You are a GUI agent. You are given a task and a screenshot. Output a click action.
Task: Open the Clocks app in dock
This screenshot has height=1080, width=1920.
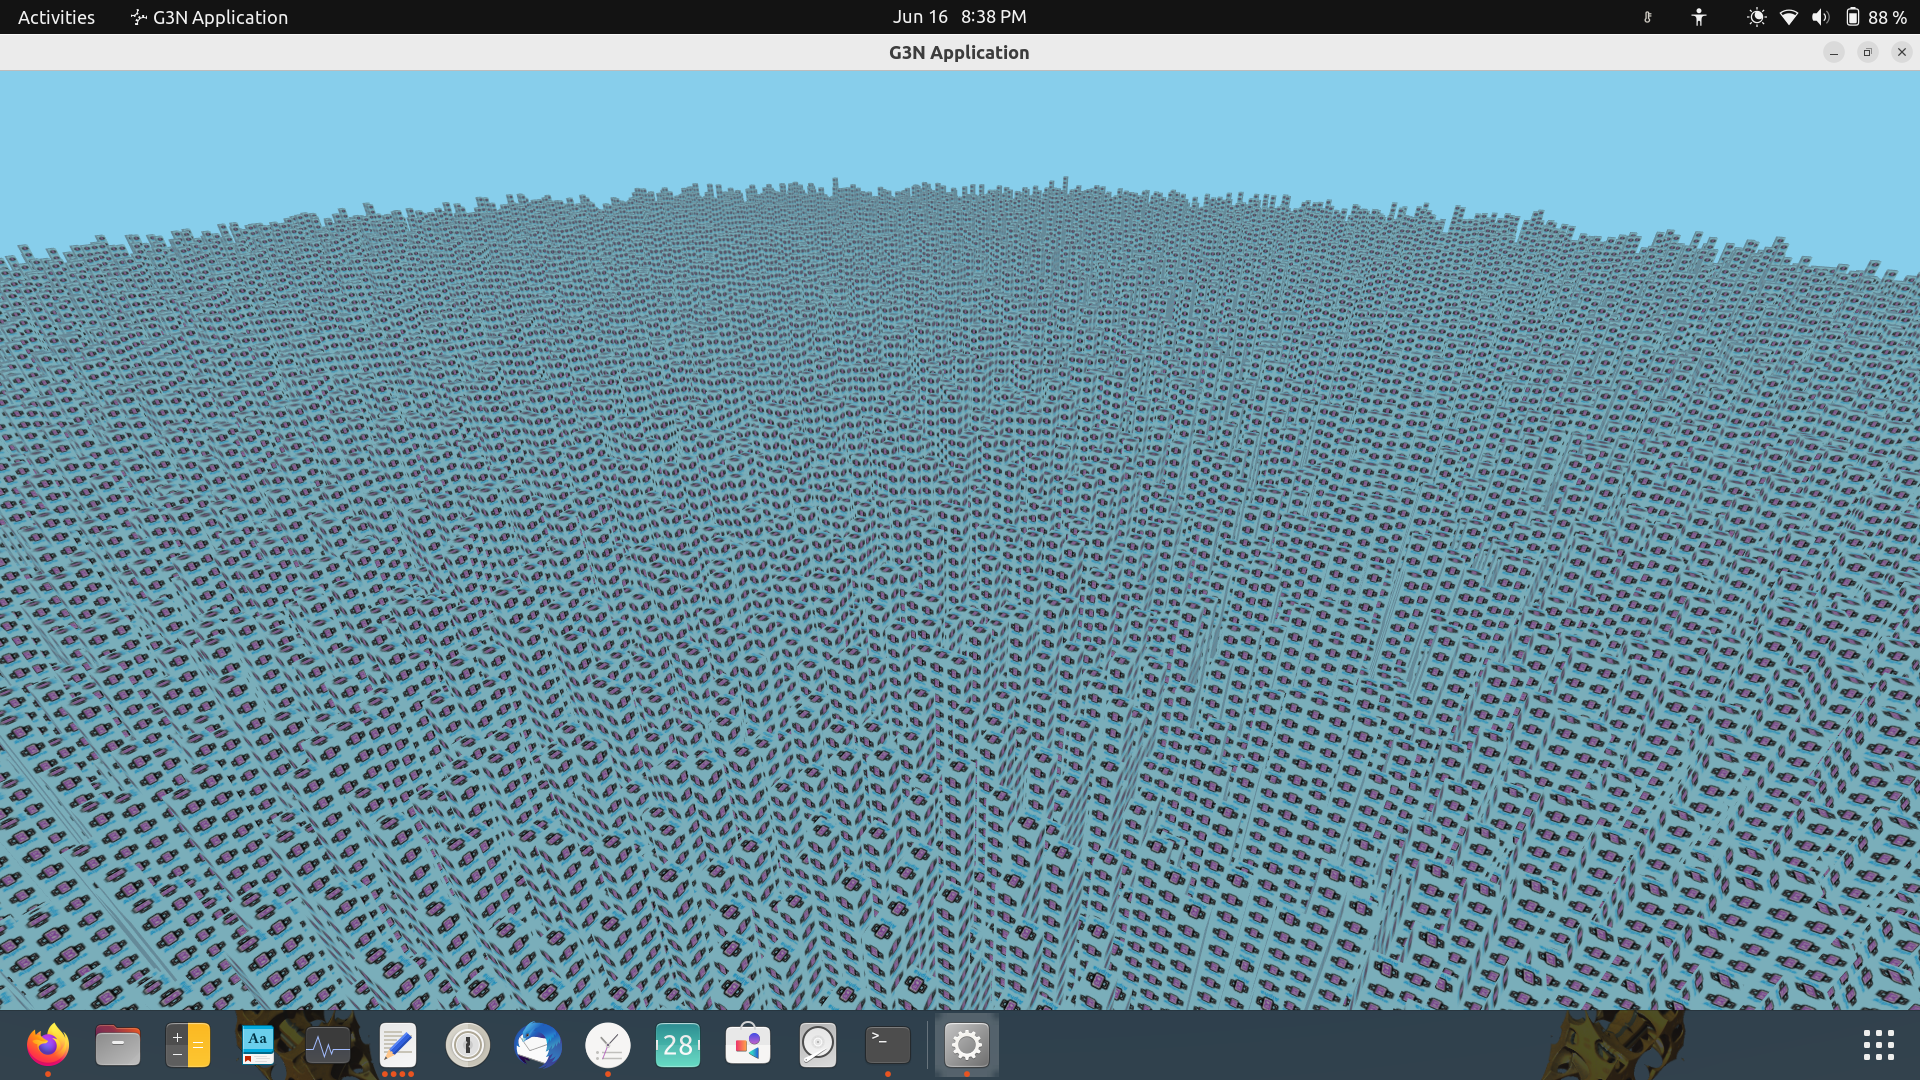pos(608,1046)
